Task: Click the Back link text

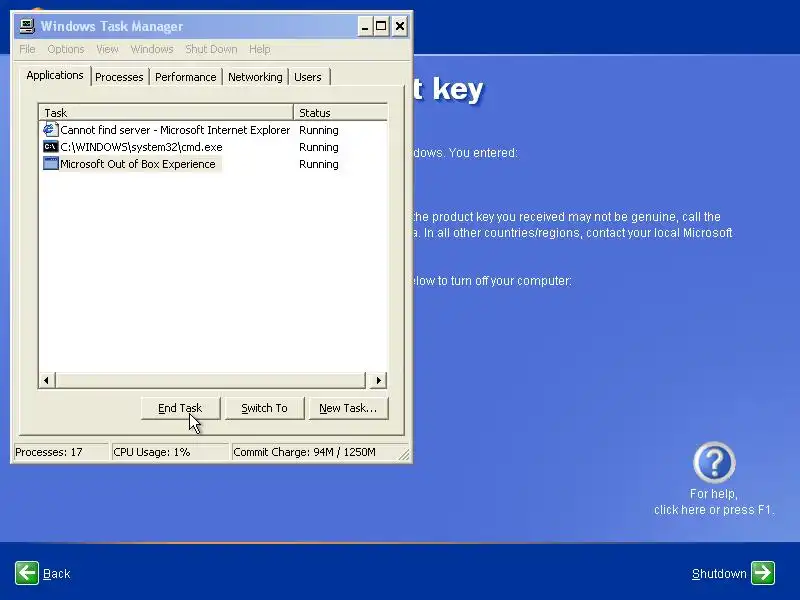Action: point(57,574)
